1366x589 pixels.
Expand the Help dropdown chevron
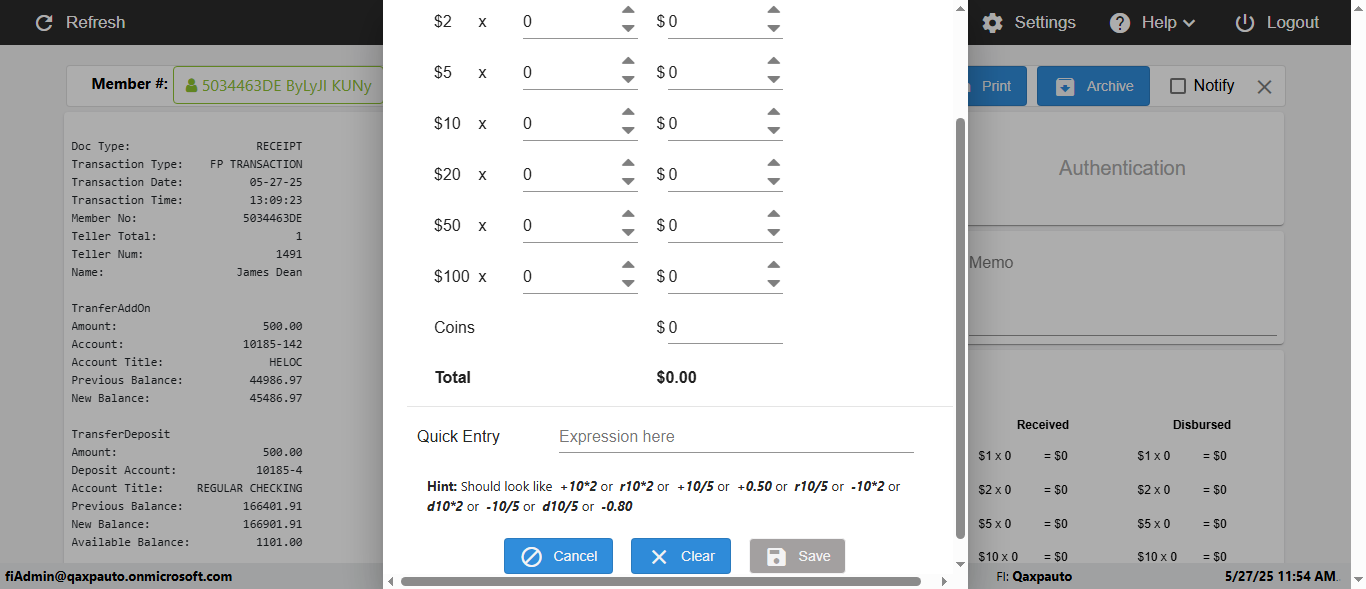tap(1189, 23)
